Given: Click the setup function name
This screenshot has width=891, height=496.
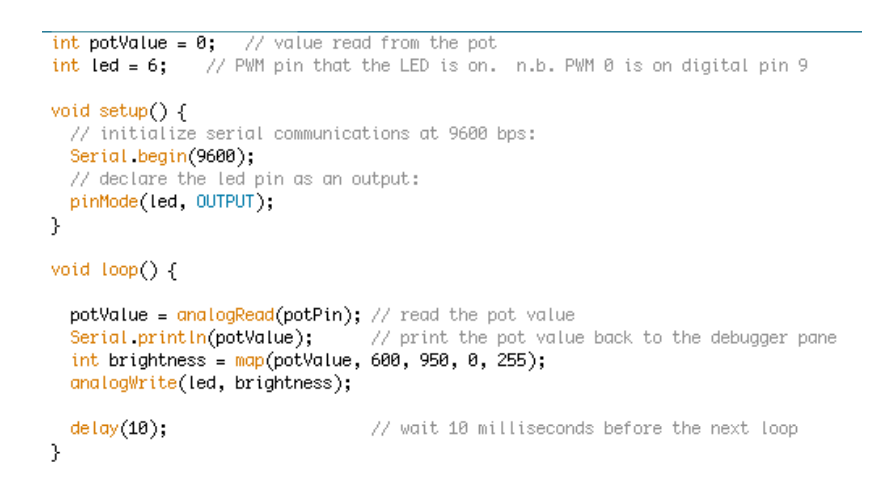Looking at the screenshot, I should (123, 111).
